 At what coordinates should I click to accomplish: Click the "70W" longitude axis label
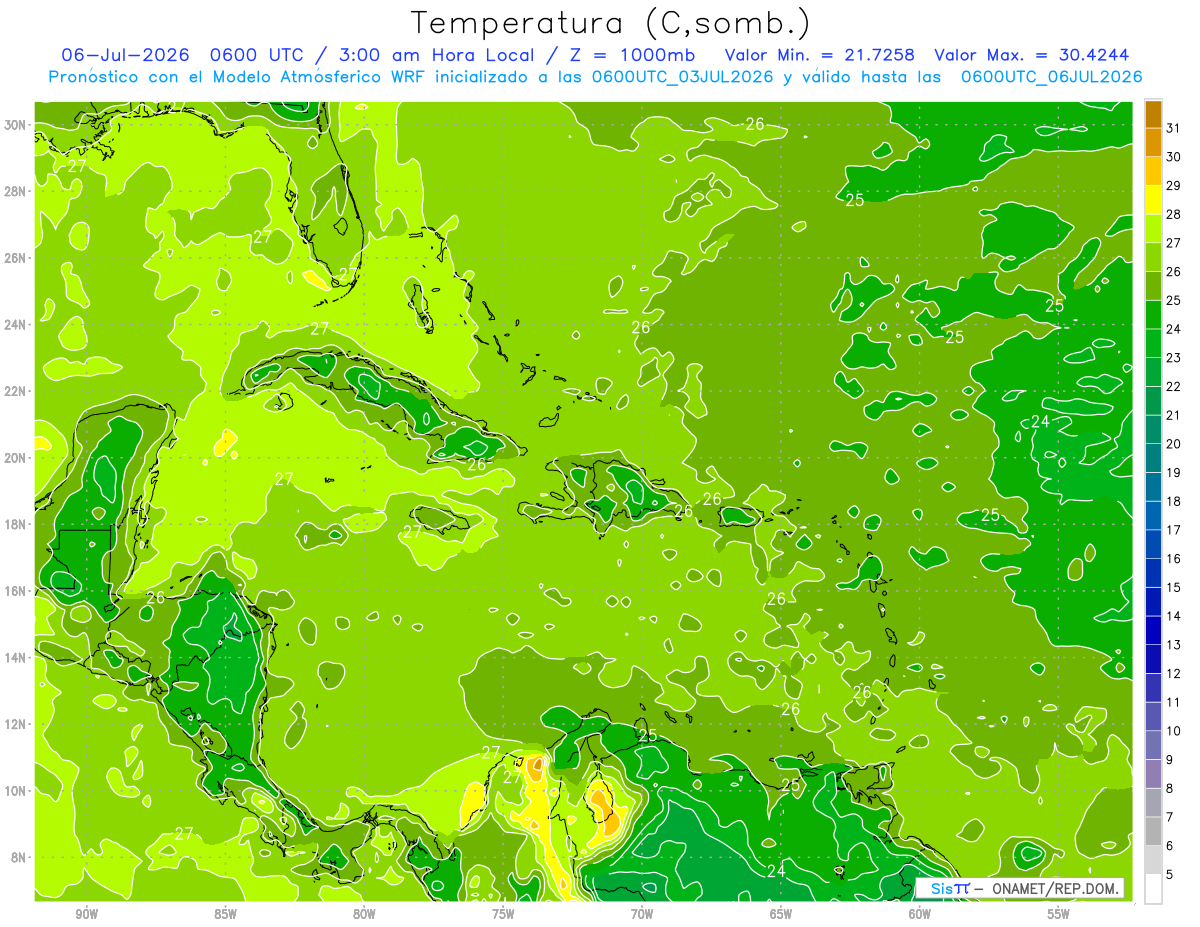(x=642, y=914)
